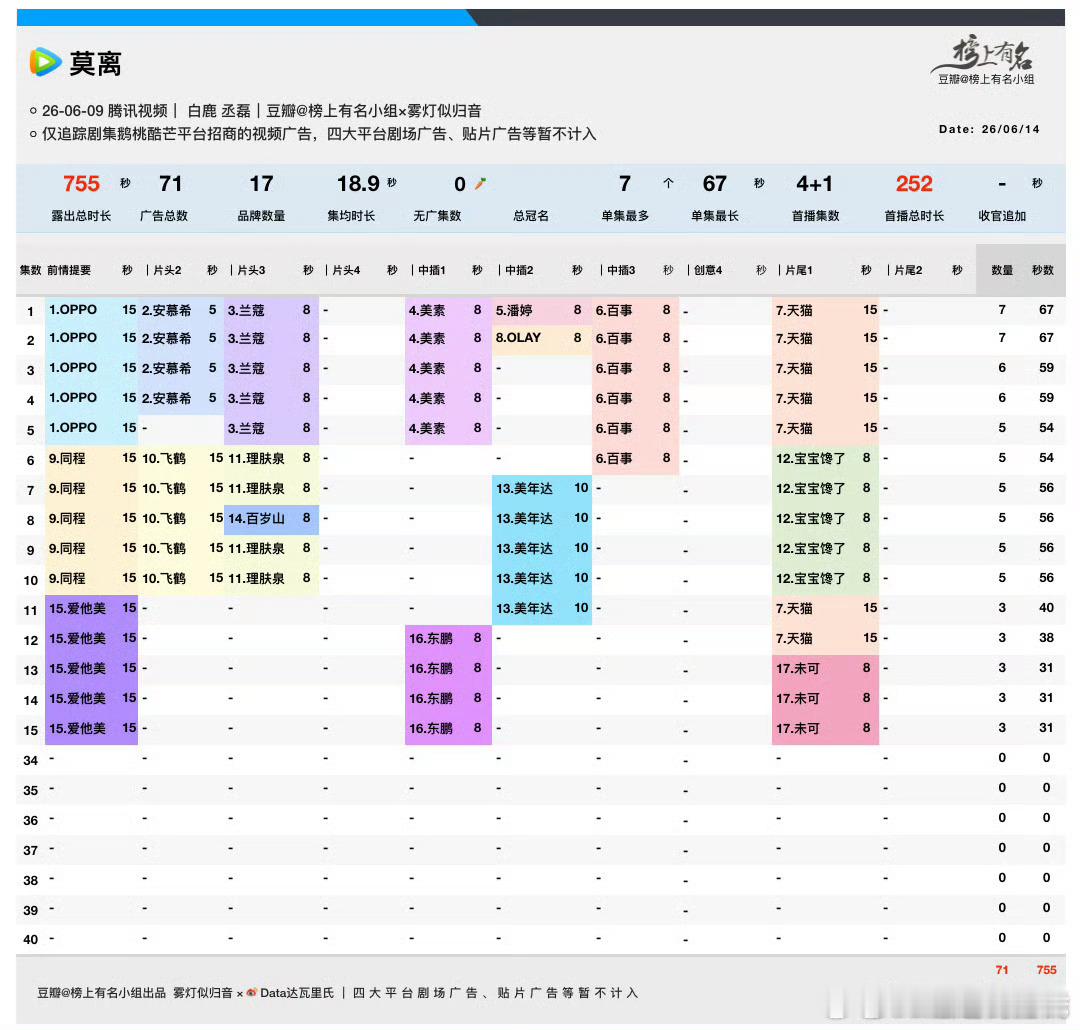
Task: Click the 秒数 value 38 in episode 12
Action: (1046, 638)
